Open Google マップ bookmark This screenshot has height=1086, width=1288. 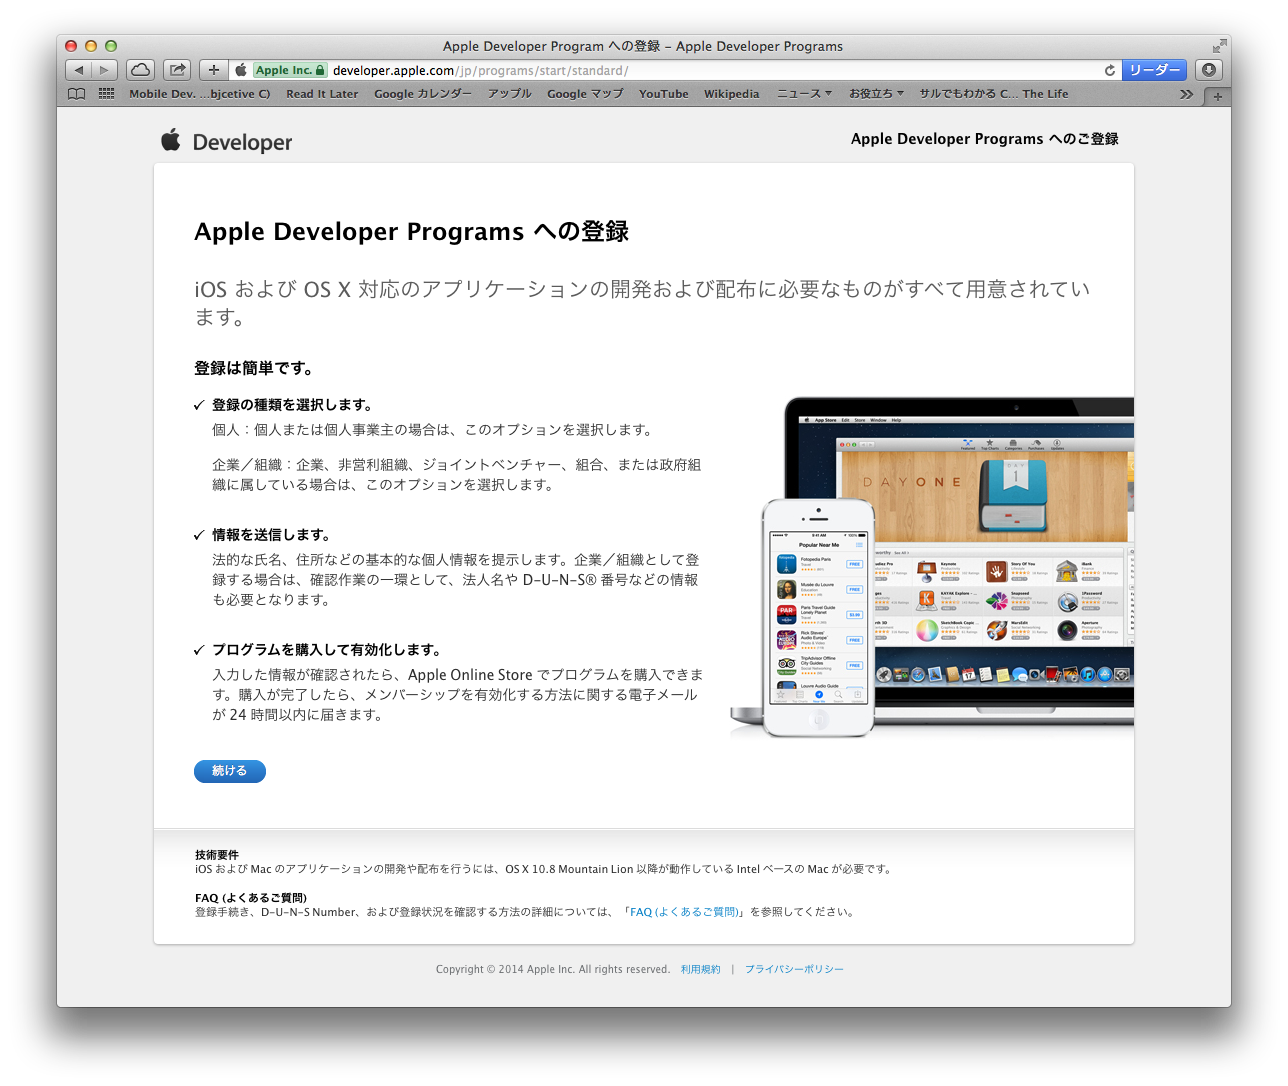585,94
